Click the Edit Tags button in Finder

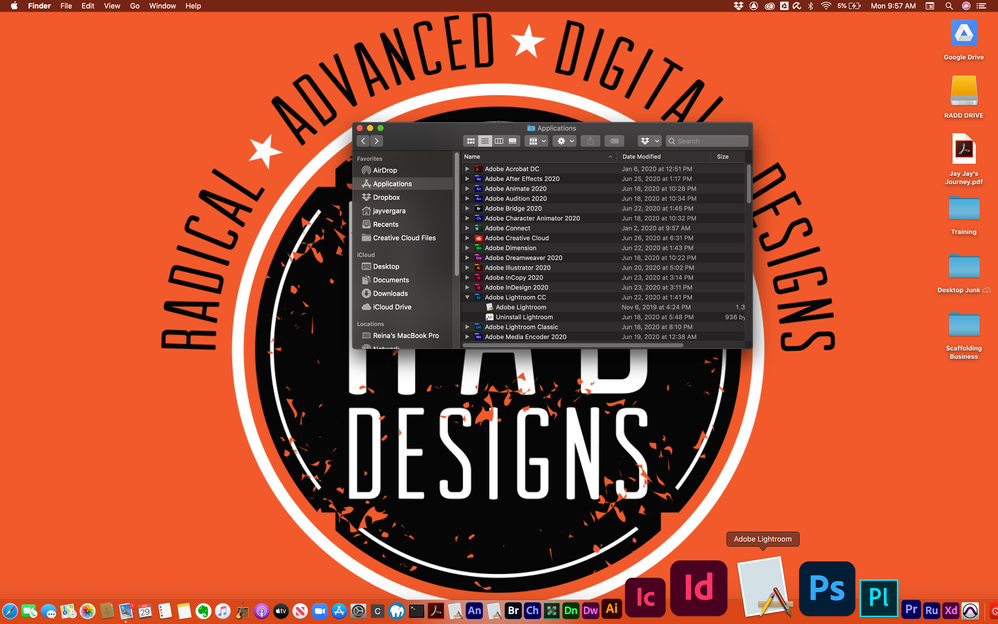pos(614,141)
